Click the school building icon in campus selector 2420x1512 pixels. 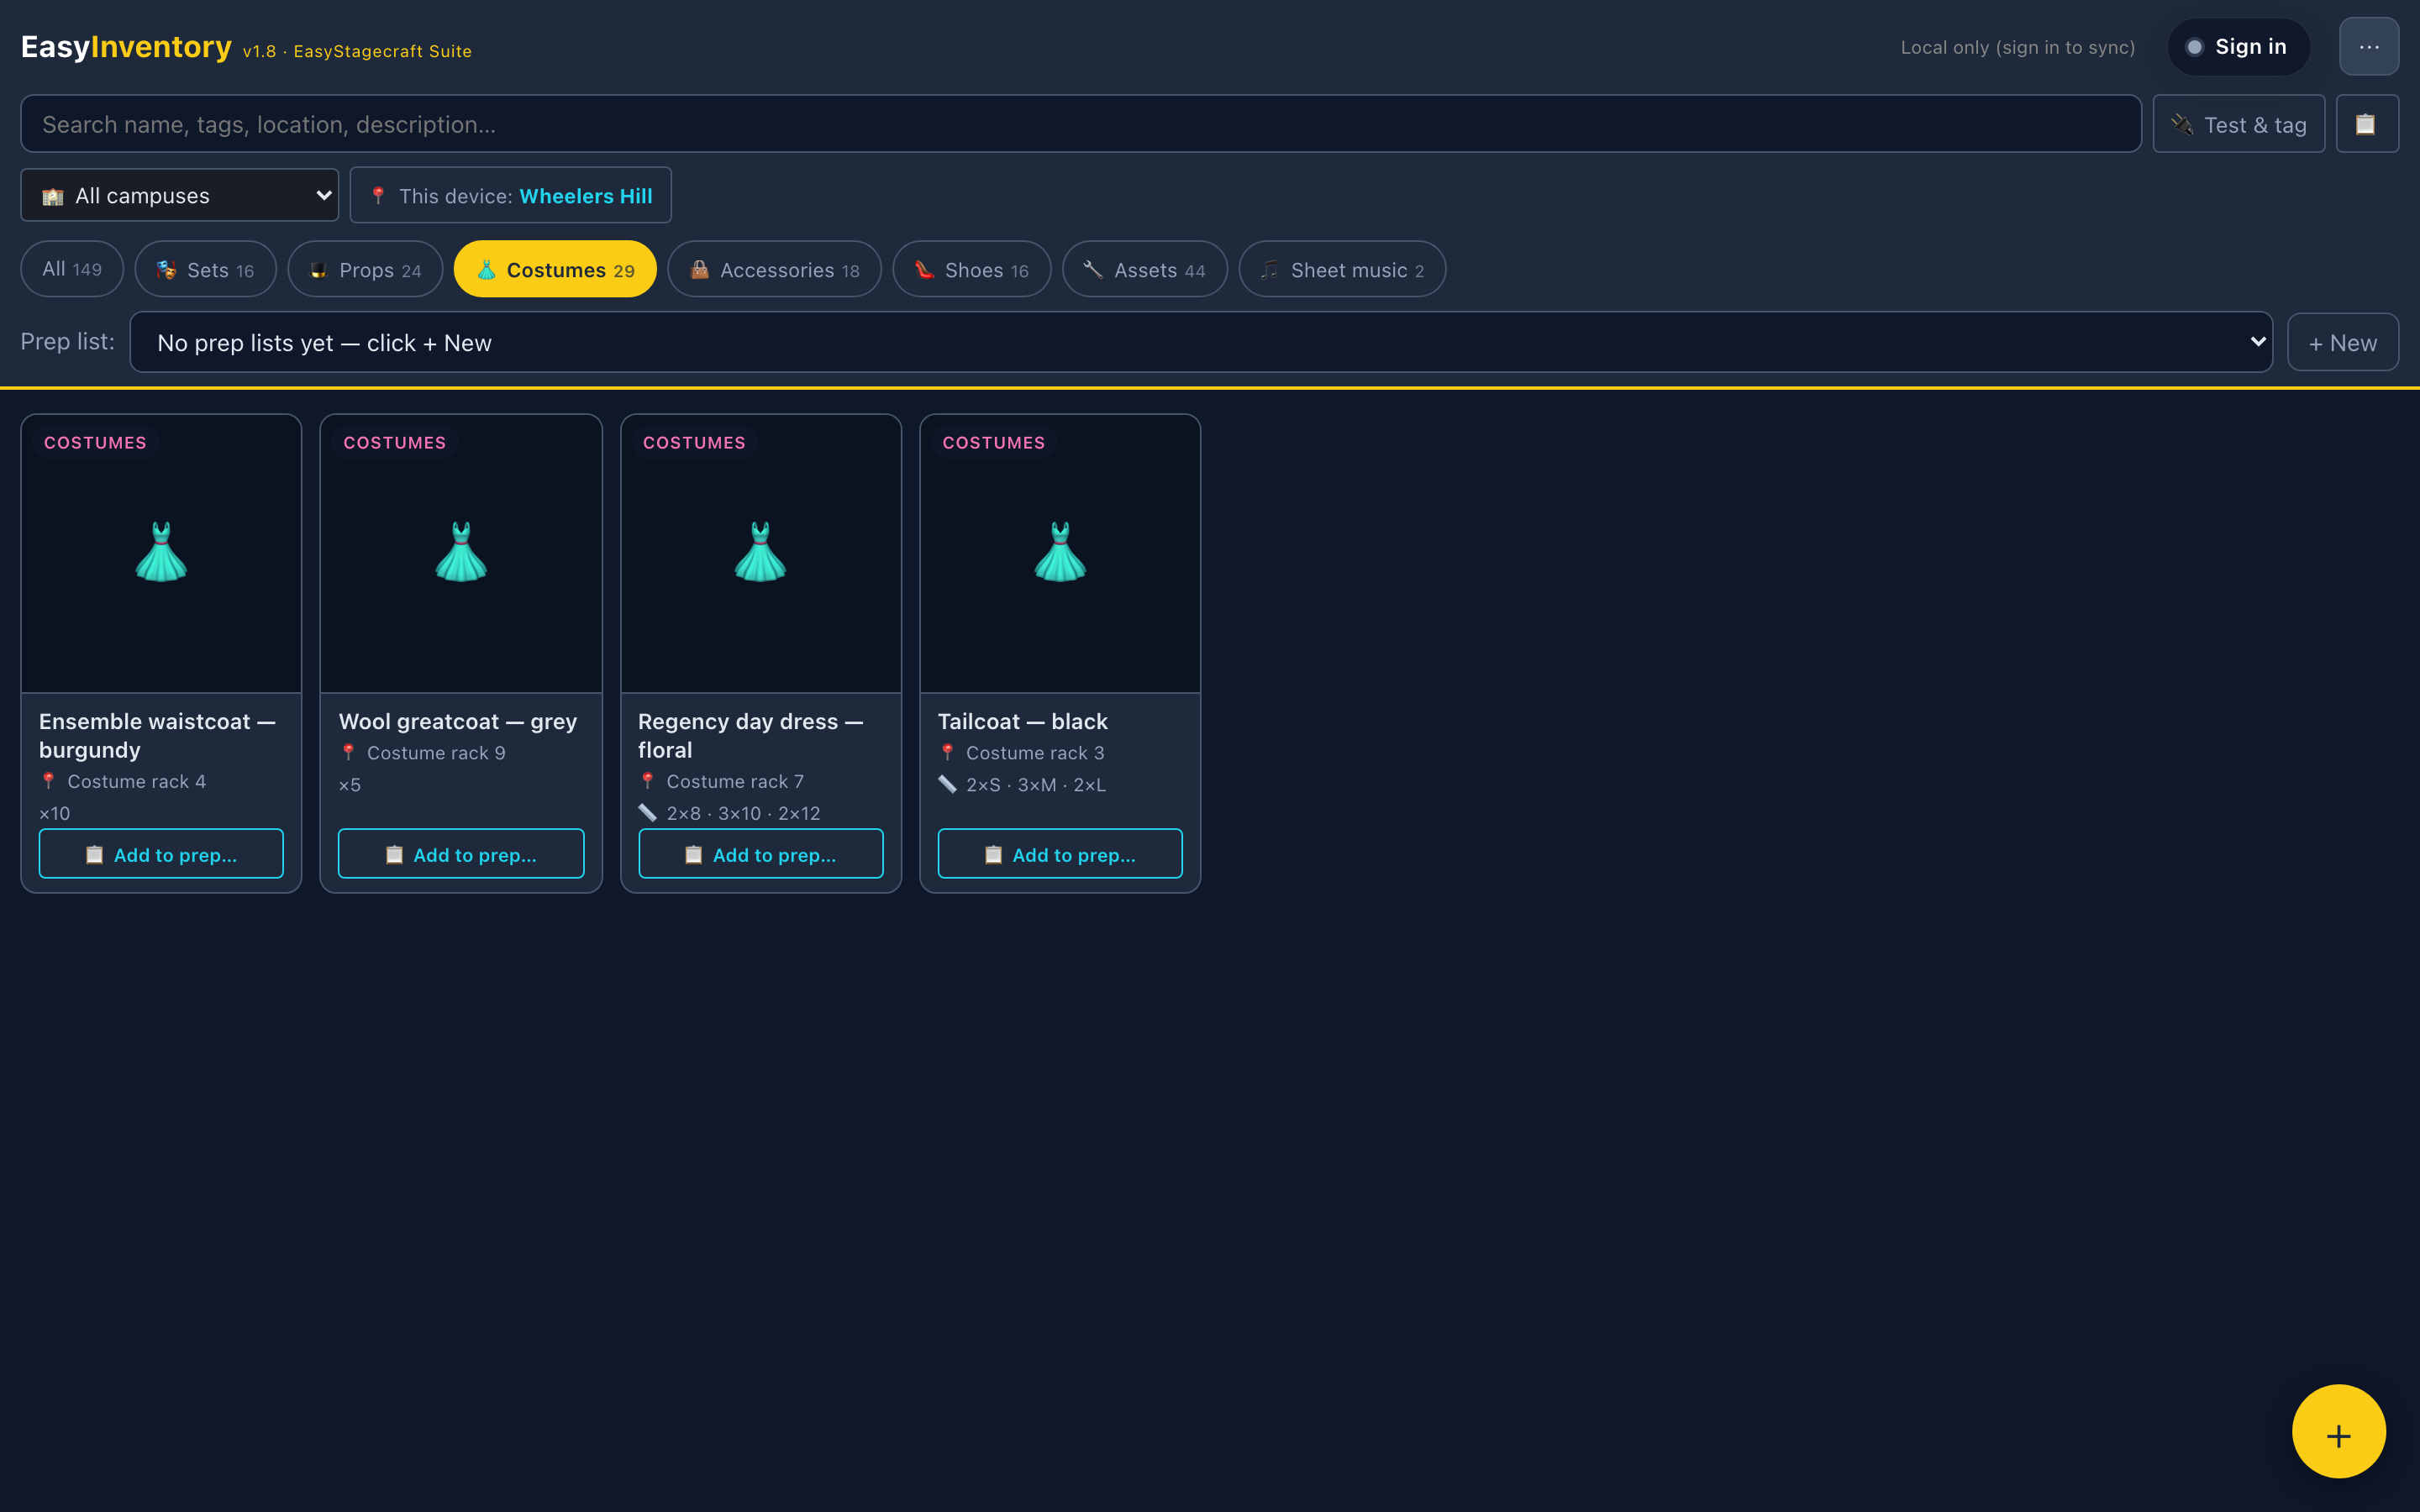(53, 196)
